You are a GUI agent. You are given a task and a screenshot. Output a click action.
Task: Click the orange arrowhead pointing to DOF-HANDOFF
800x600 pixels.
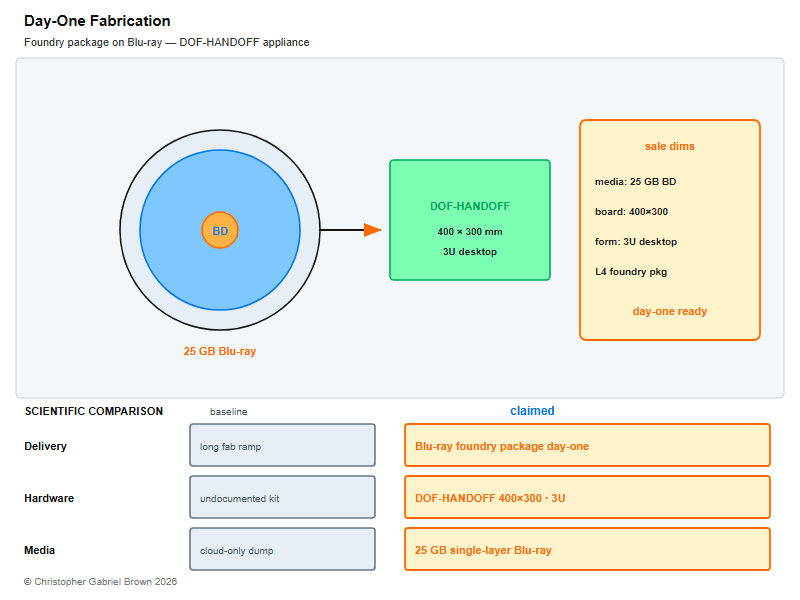pyautogui.click(x=372, y=230)
